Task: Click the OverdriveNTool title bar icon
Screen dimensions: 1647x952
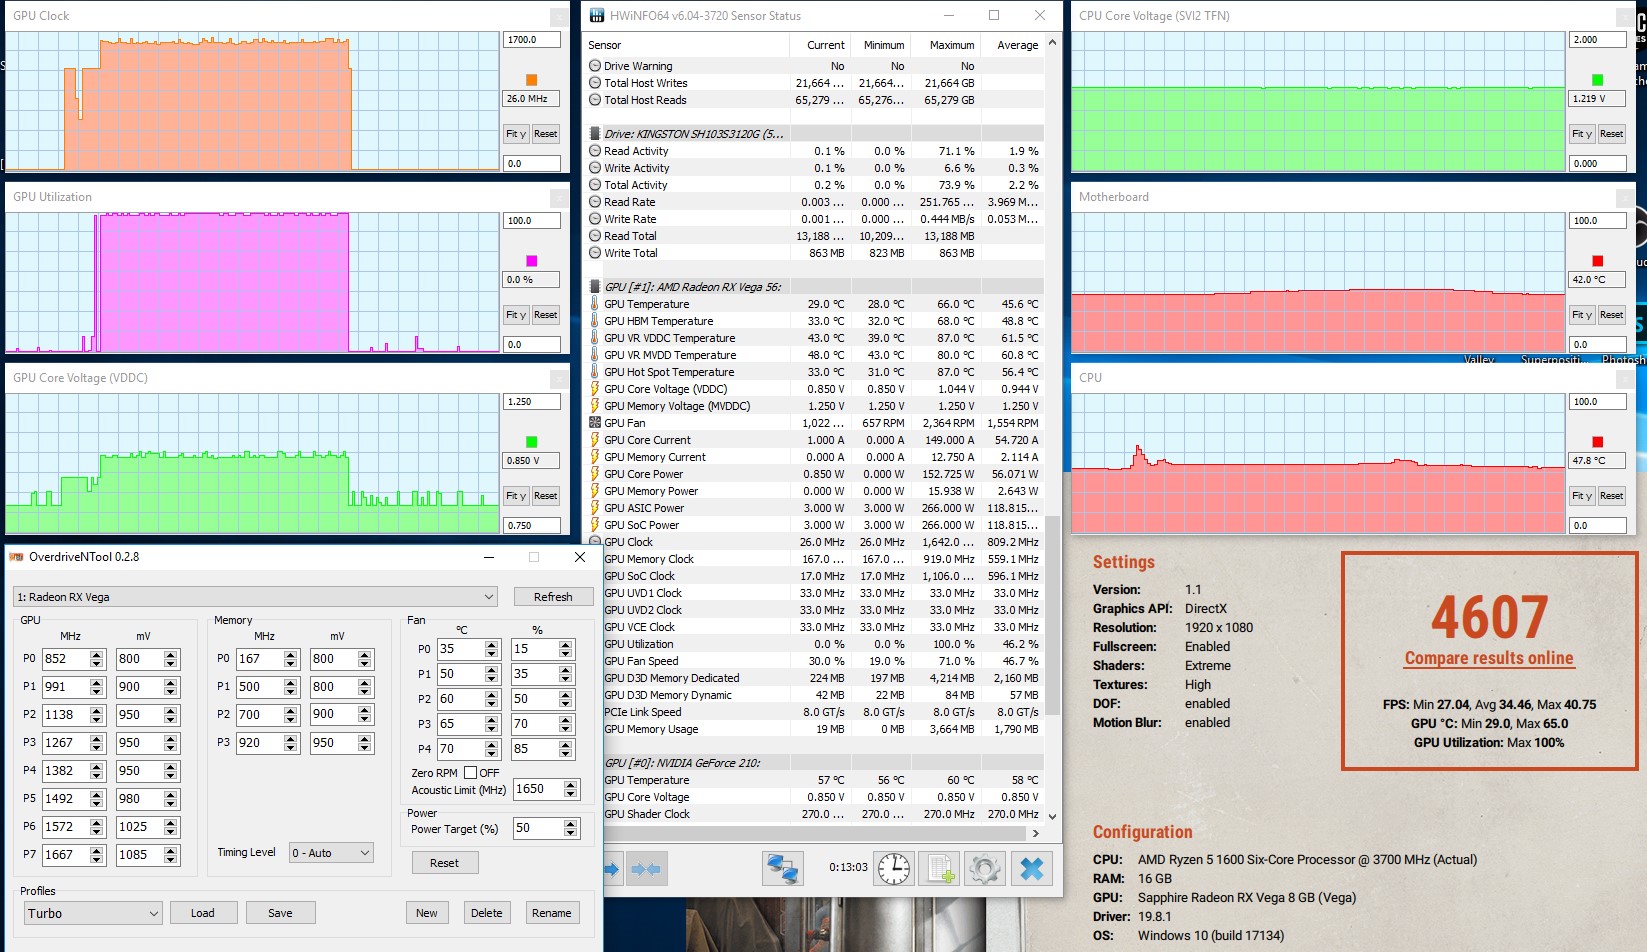Action: coord(16,557)
